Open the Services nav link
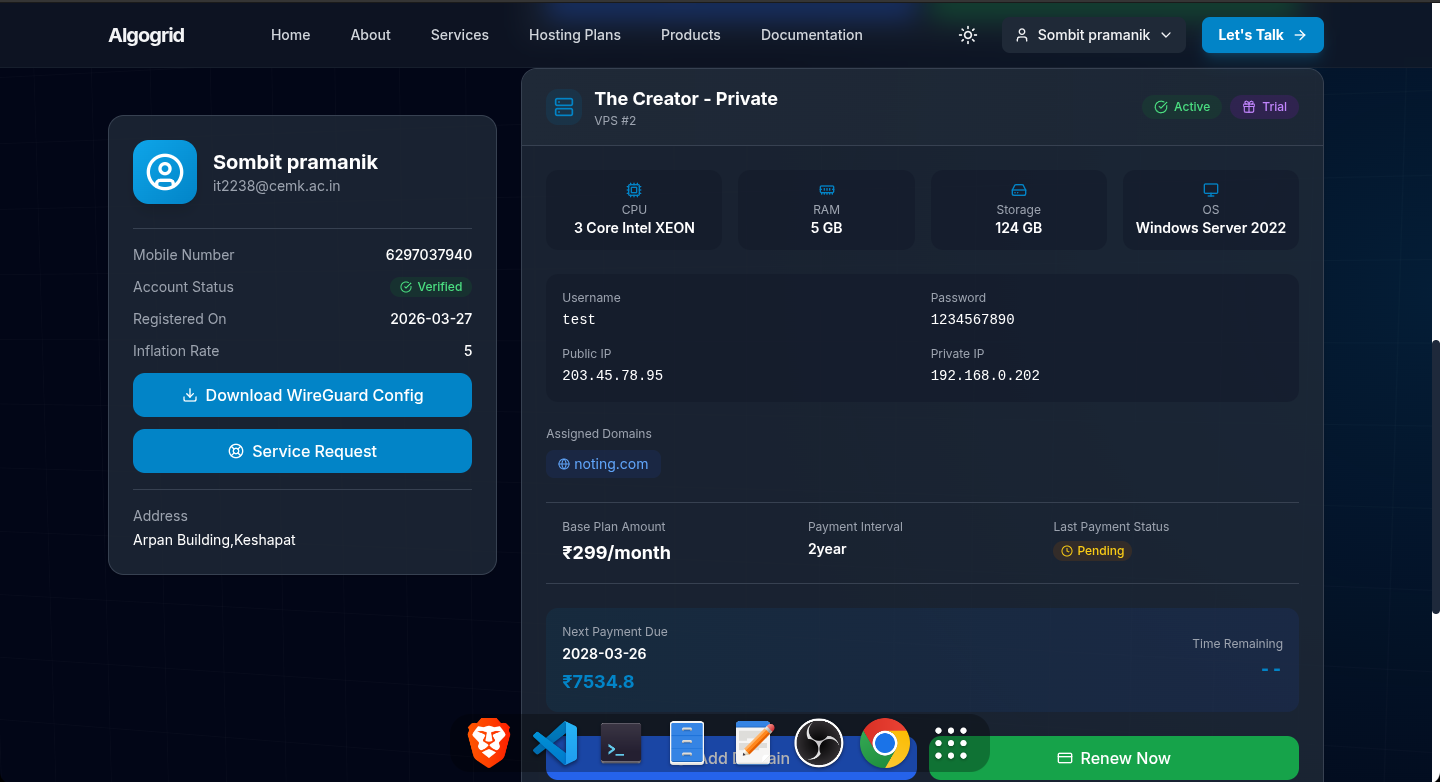 (459, 35)
